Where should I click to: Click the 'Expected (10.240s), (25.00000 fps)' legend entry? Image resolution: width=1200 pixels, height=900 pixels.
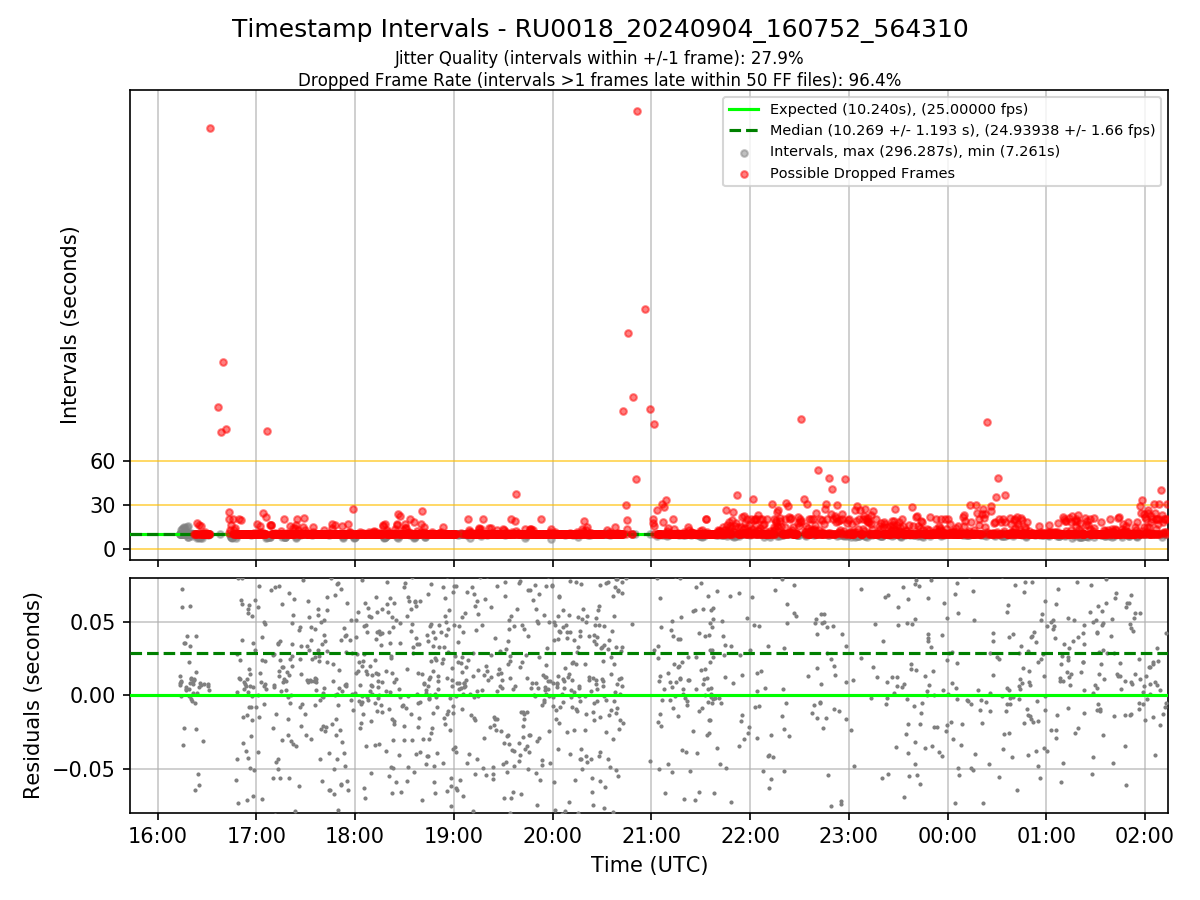tap(899, 109)
